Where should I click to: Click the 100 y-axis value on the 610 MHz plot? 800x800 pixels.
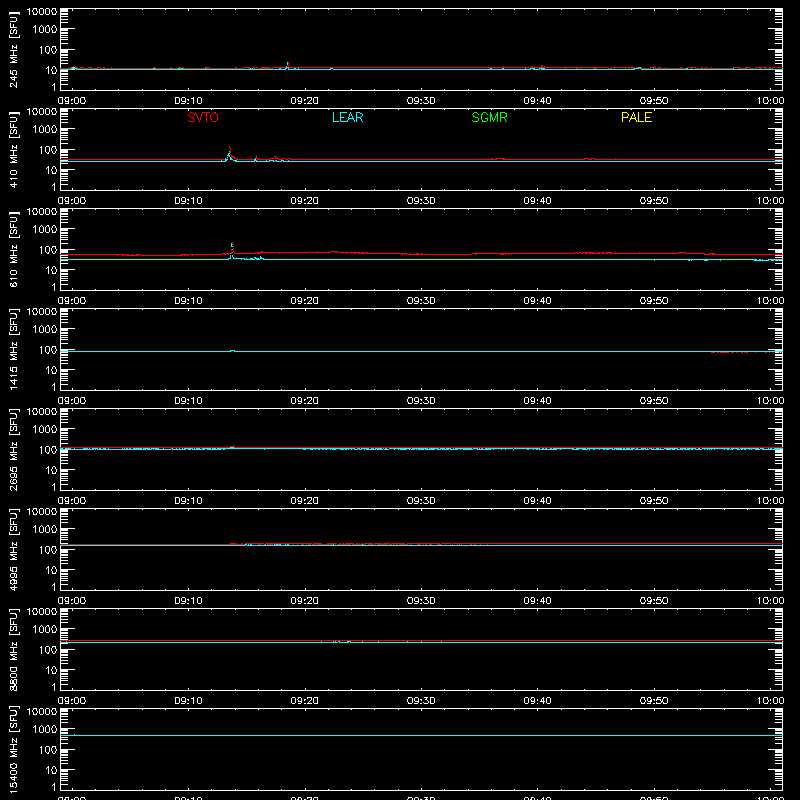48,249
